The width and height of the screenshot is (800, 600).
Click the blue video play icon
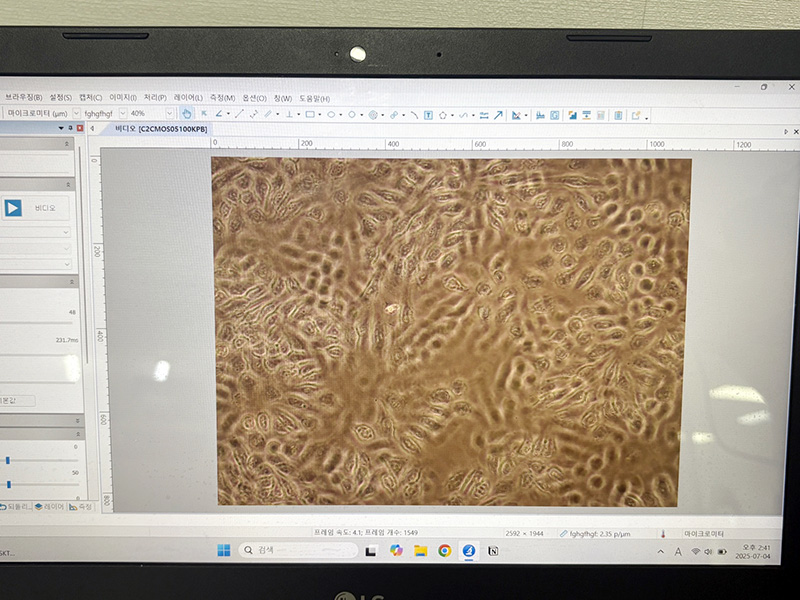13,208
